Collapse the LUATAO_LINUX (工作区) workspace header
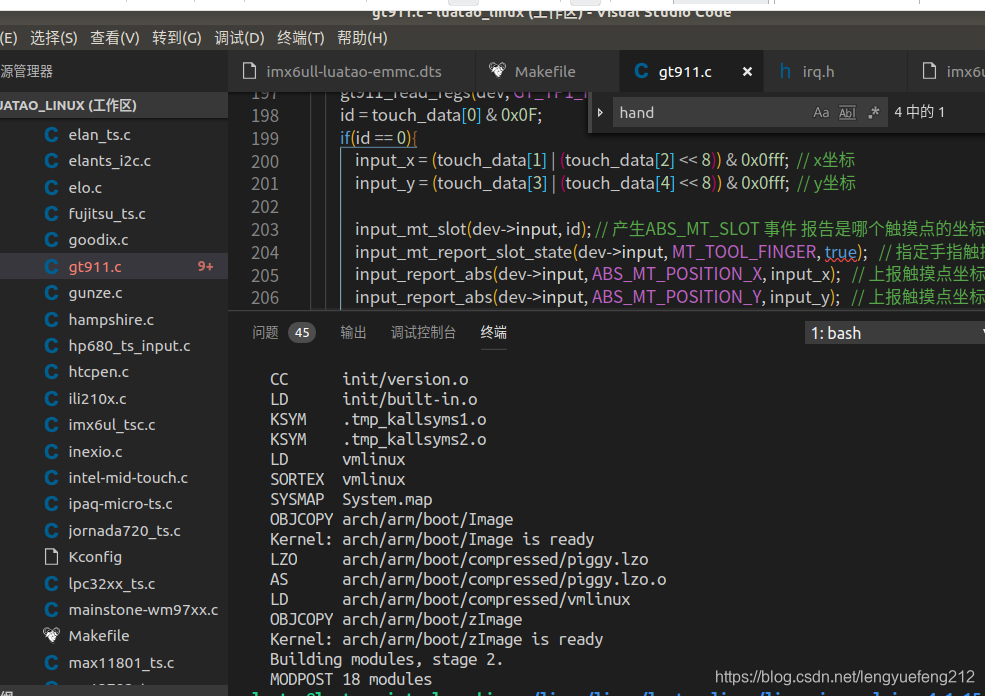The image size is (985, 696). click(114, 106)
